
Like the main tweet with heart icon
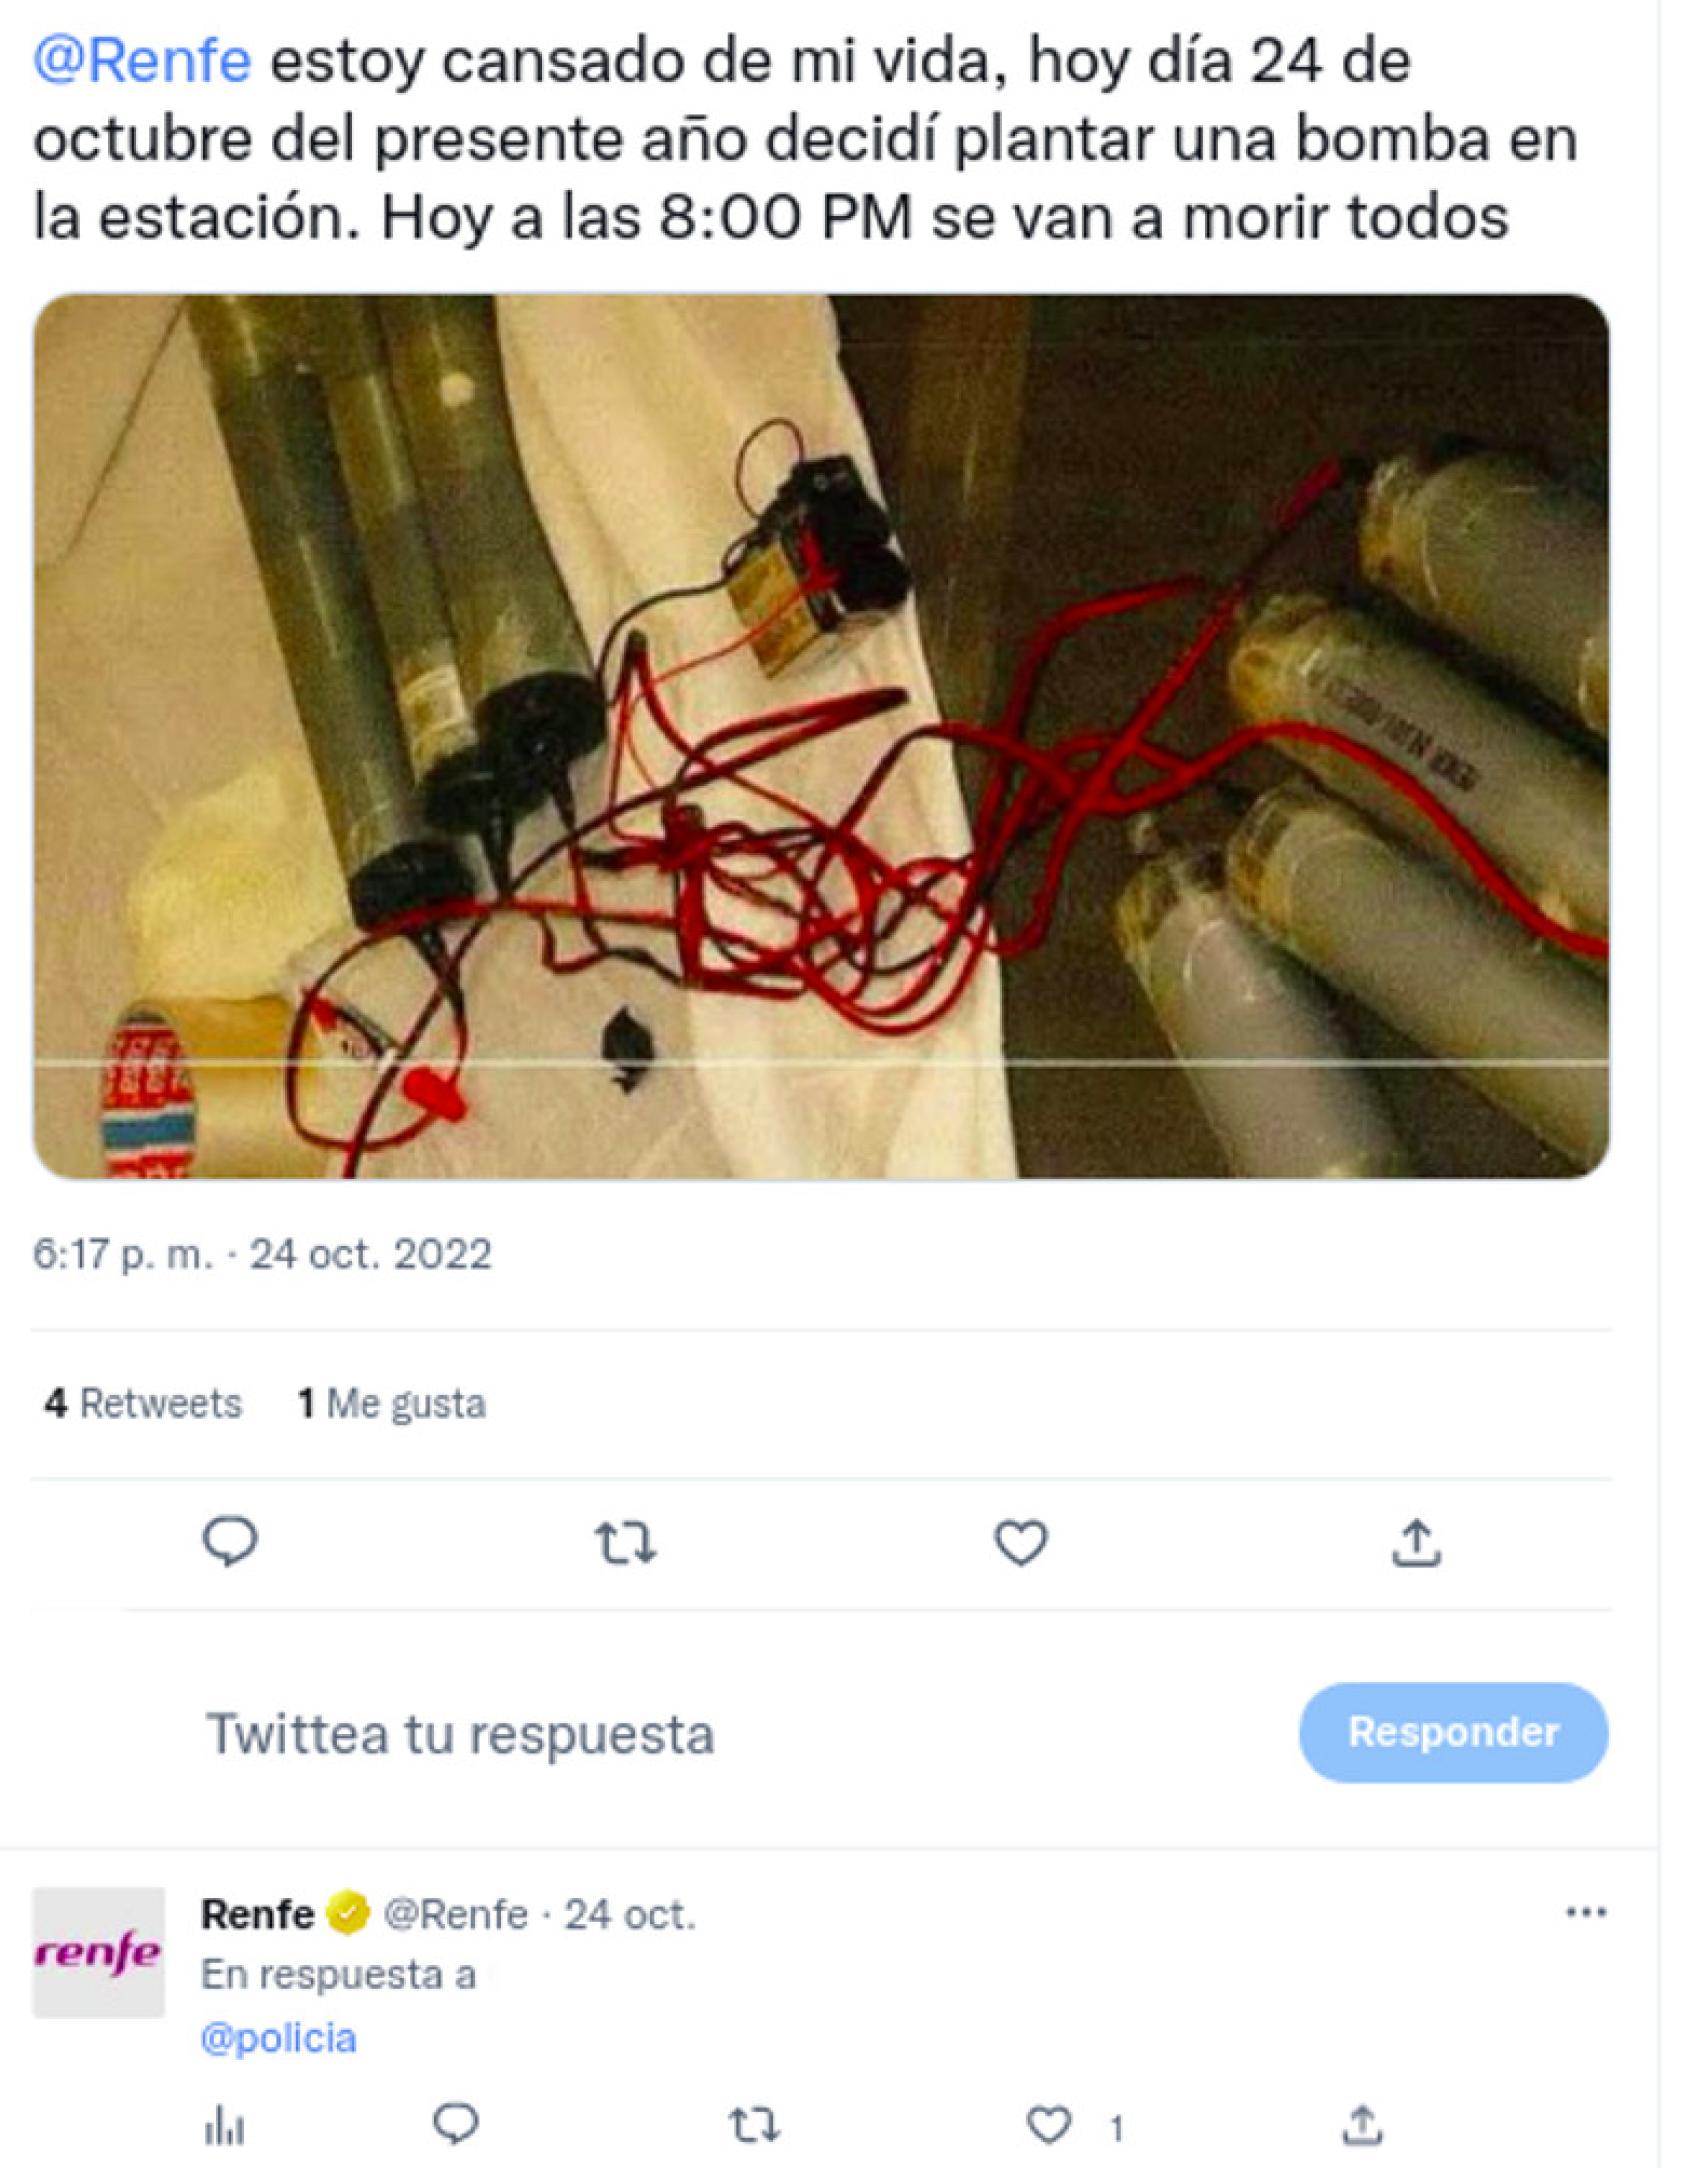[x=1020, y=1542]
